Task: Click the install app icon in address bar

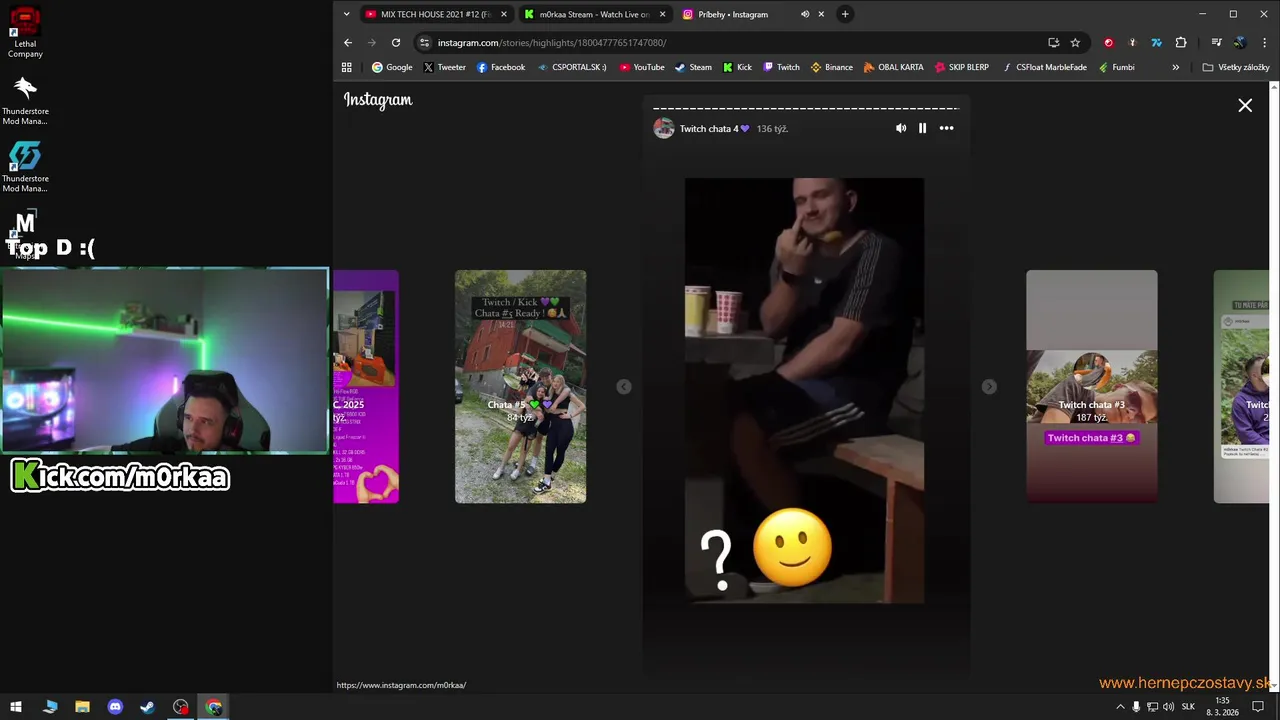Action: 1053,43
